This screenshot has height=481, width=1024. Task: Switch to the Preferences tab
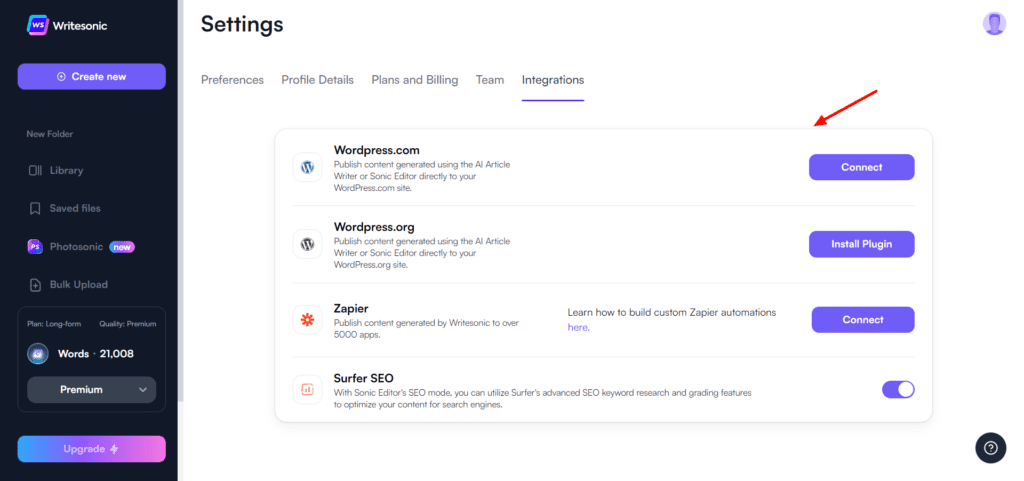(232, 80)
